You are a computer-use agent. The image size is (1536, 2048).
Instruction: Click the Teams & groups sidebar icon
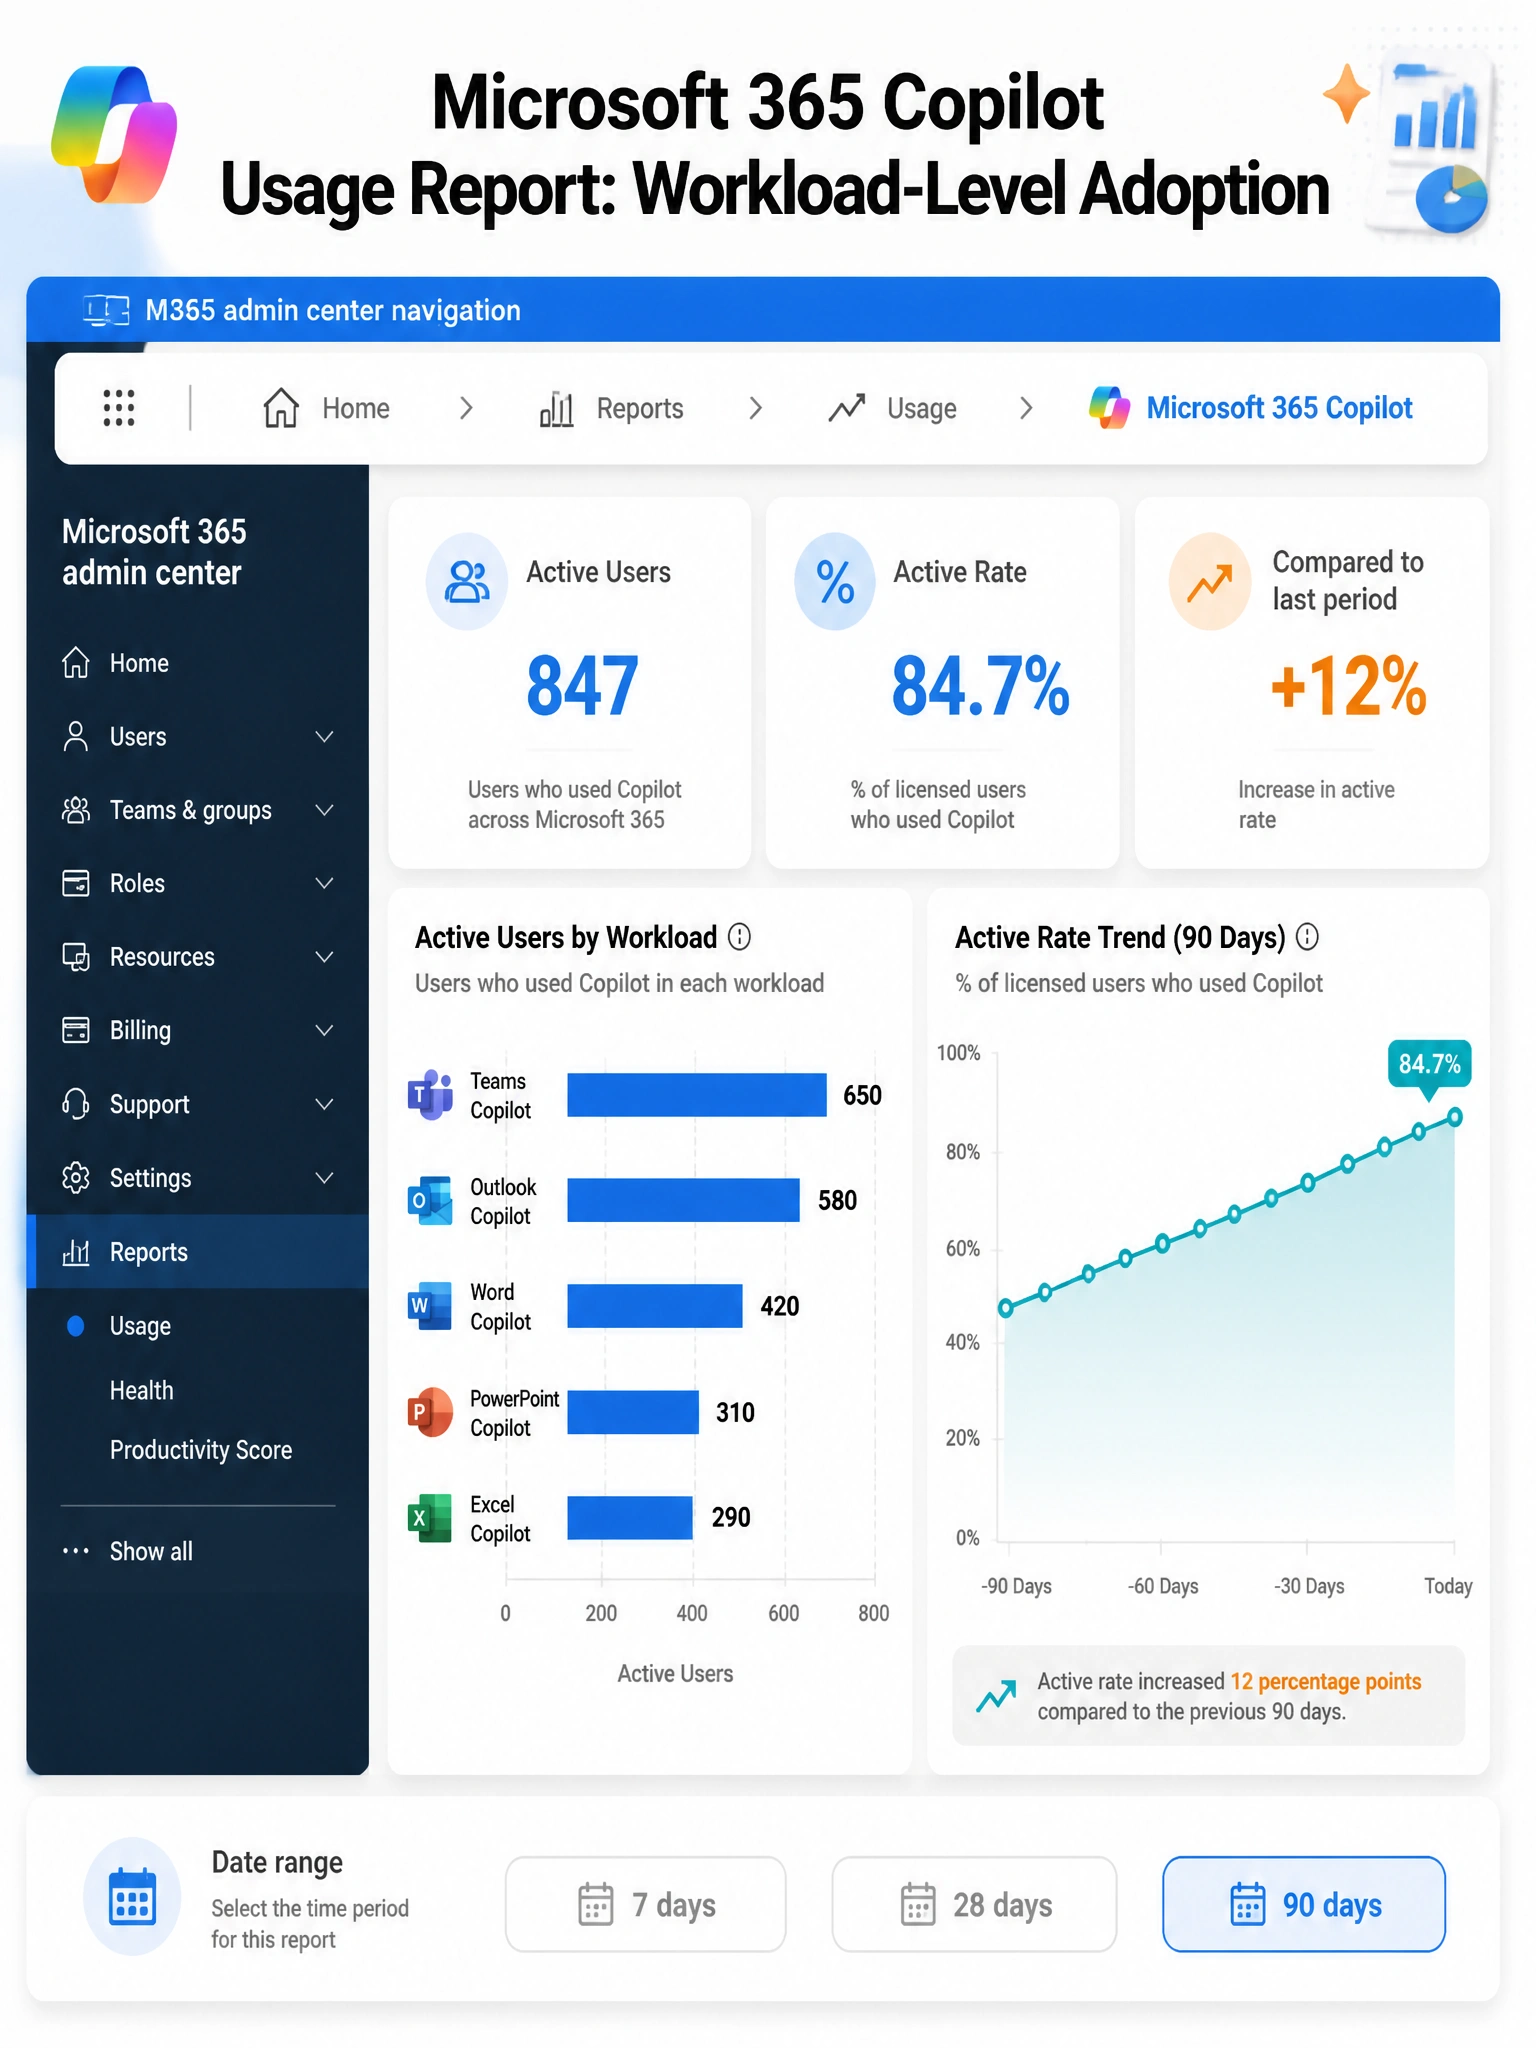point(76,810)
